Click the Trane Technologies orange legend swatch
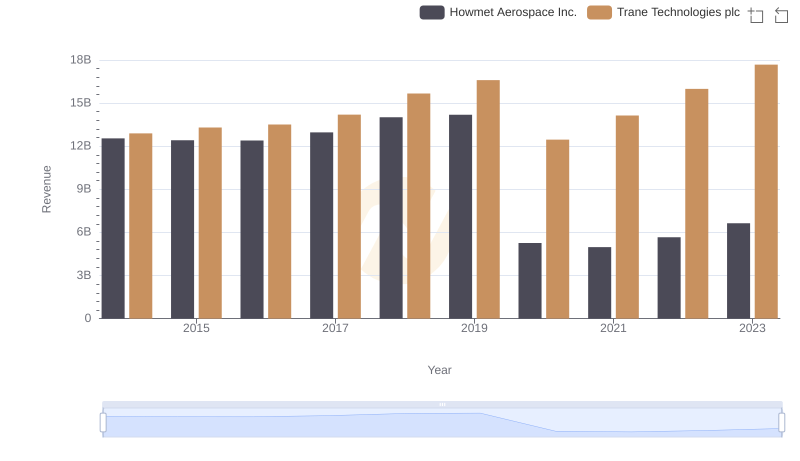The height and width of the screenshot is (461, 800). coord(599,12)
